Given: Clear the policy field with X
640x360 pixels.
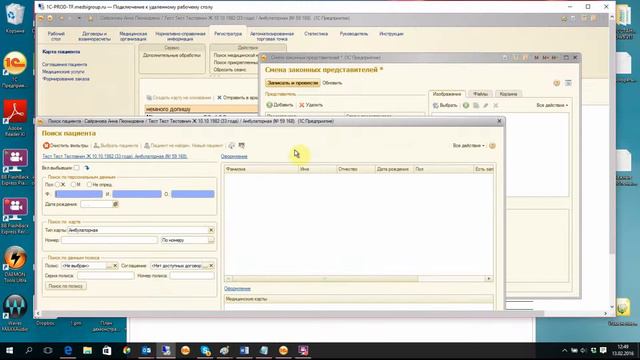Looking at the screenshot, I should [115, 266].
